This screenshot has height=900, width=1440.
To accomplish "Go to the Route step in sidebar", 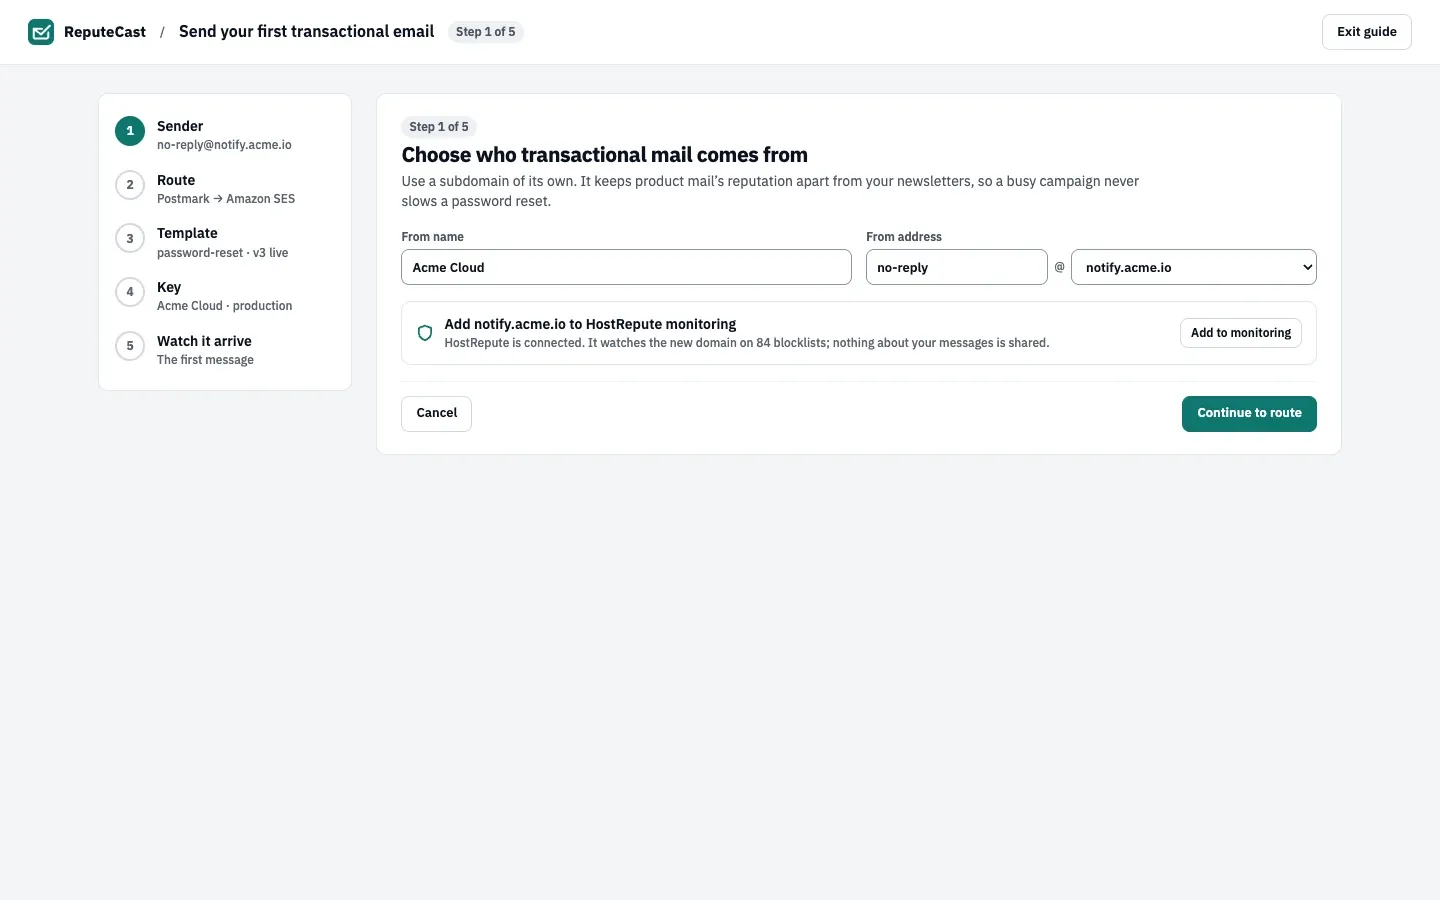I will pos(225,189).
